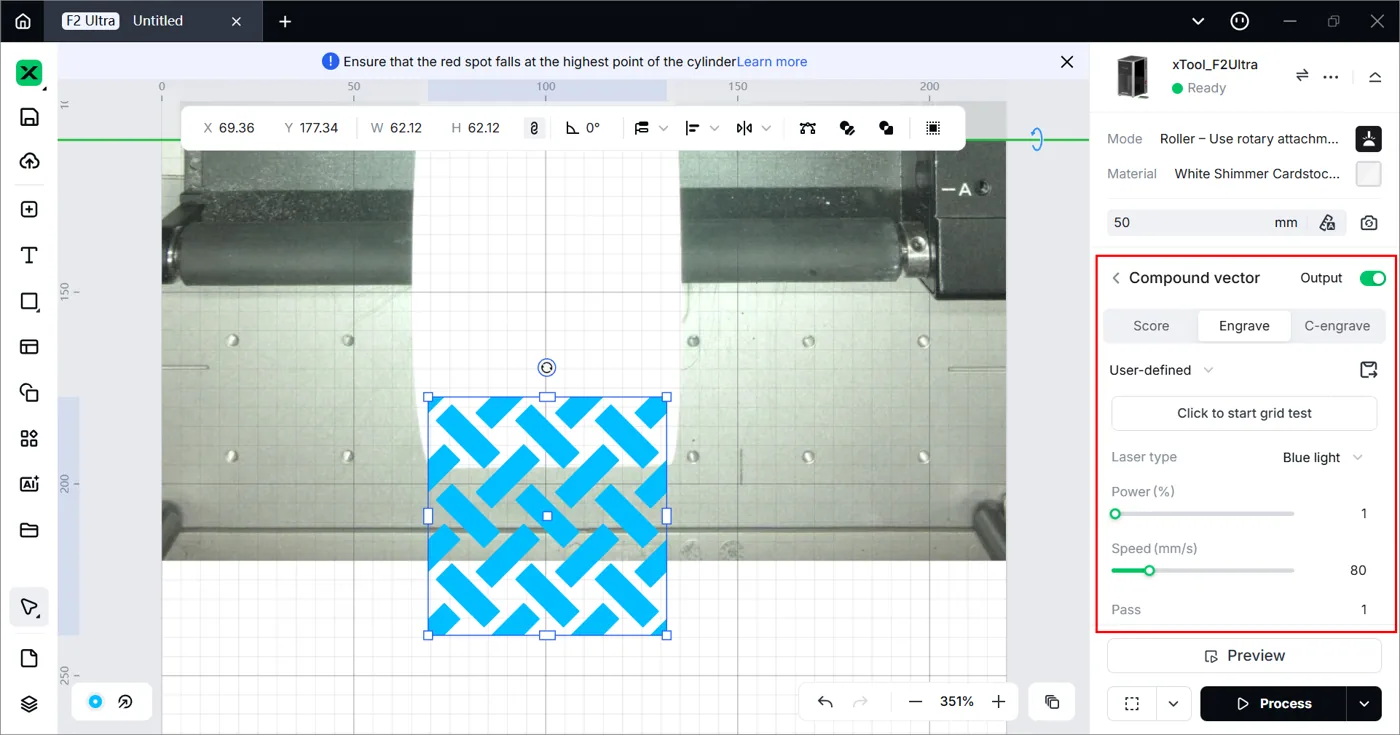Screen dimensions: 1400x735
Task: Switch to the Score tab
Action: tap(1151, 326)
